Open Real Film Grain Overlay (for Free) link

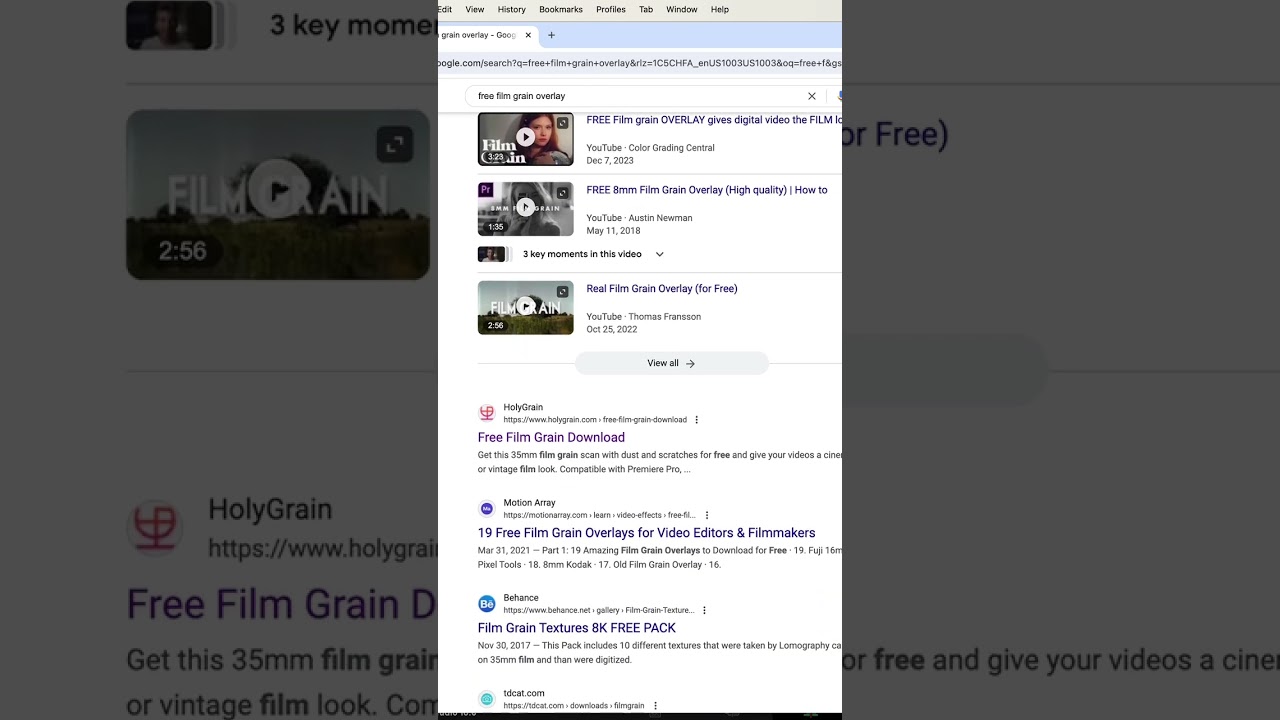tap(662, 289)
